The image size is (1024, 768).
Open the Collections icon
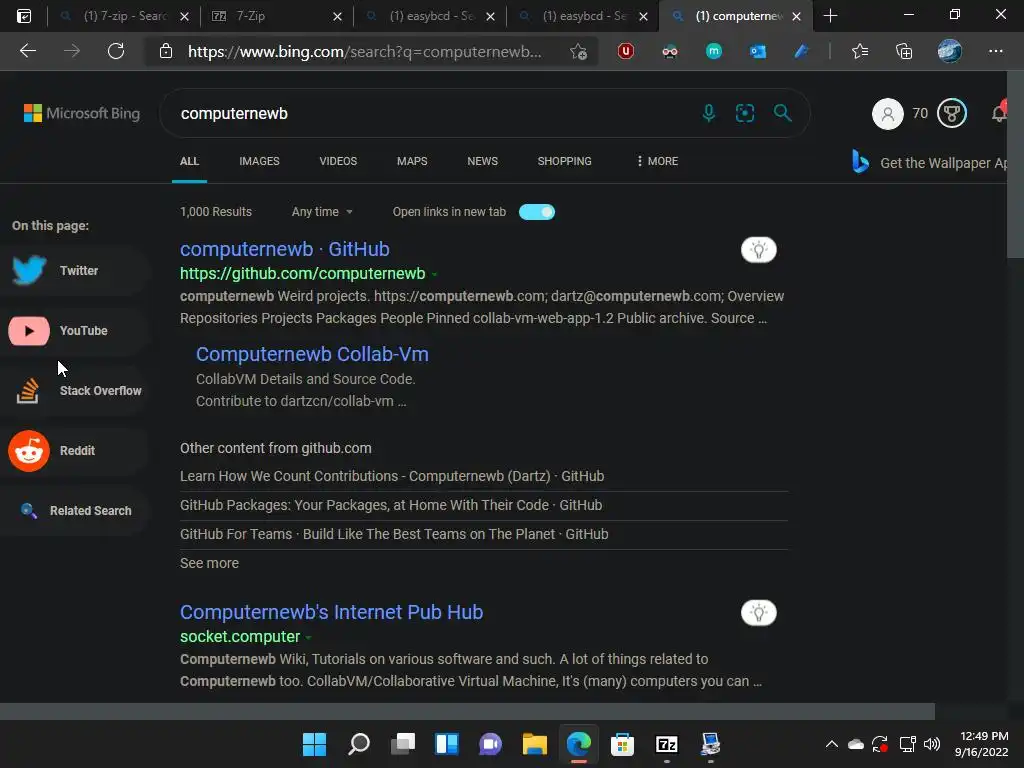[904, 51]
